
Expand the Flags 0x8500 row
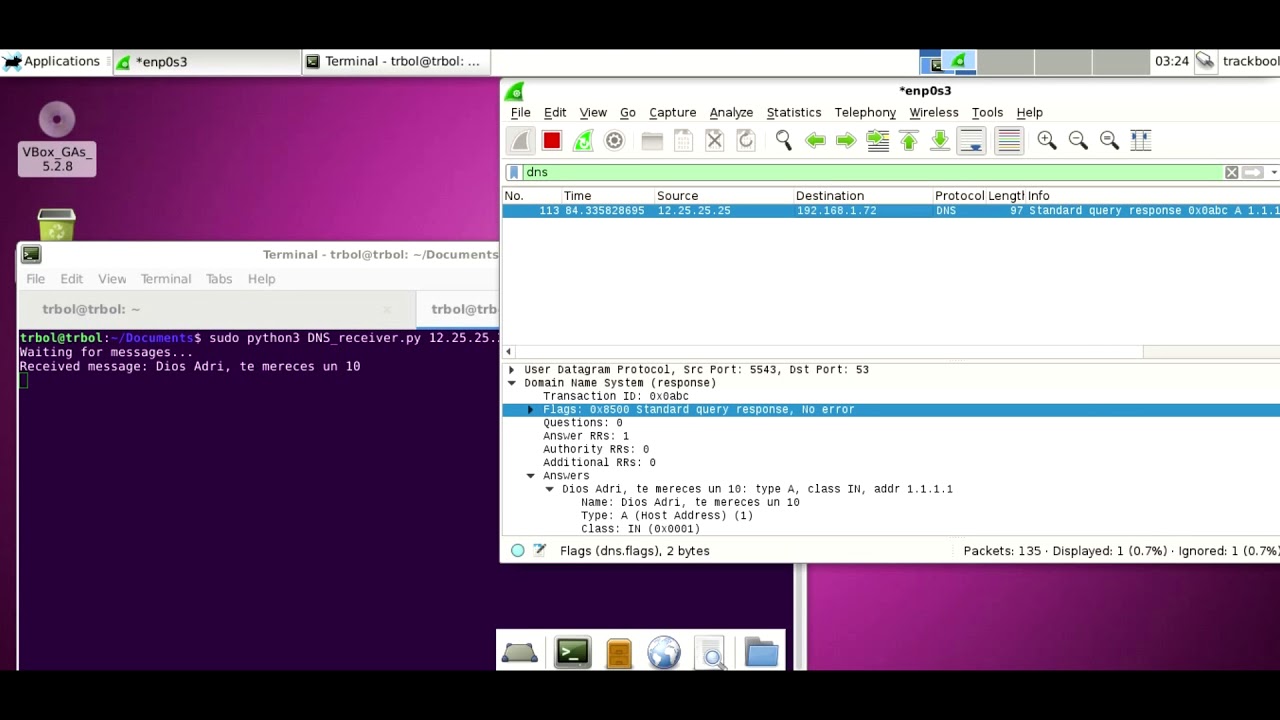click(531, 410)
